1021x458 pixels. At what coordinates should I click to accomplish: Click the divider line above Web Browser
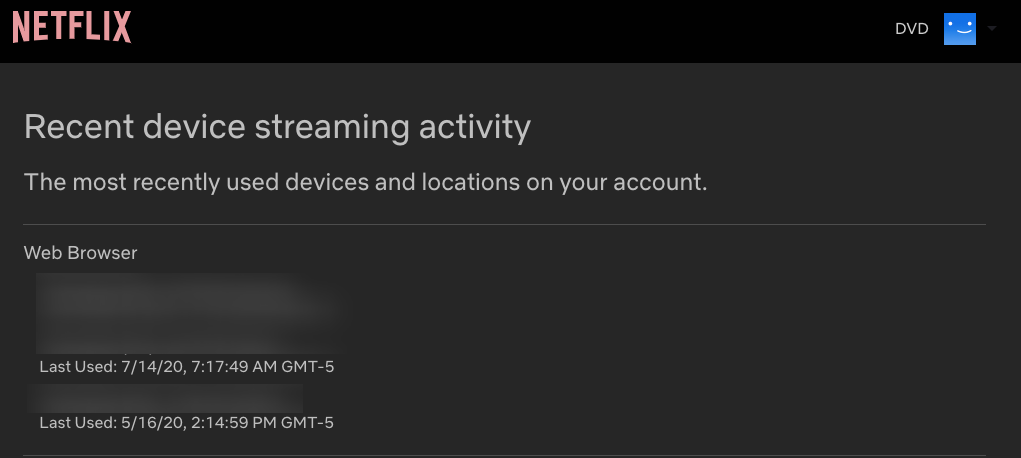(x=504, y=225)
